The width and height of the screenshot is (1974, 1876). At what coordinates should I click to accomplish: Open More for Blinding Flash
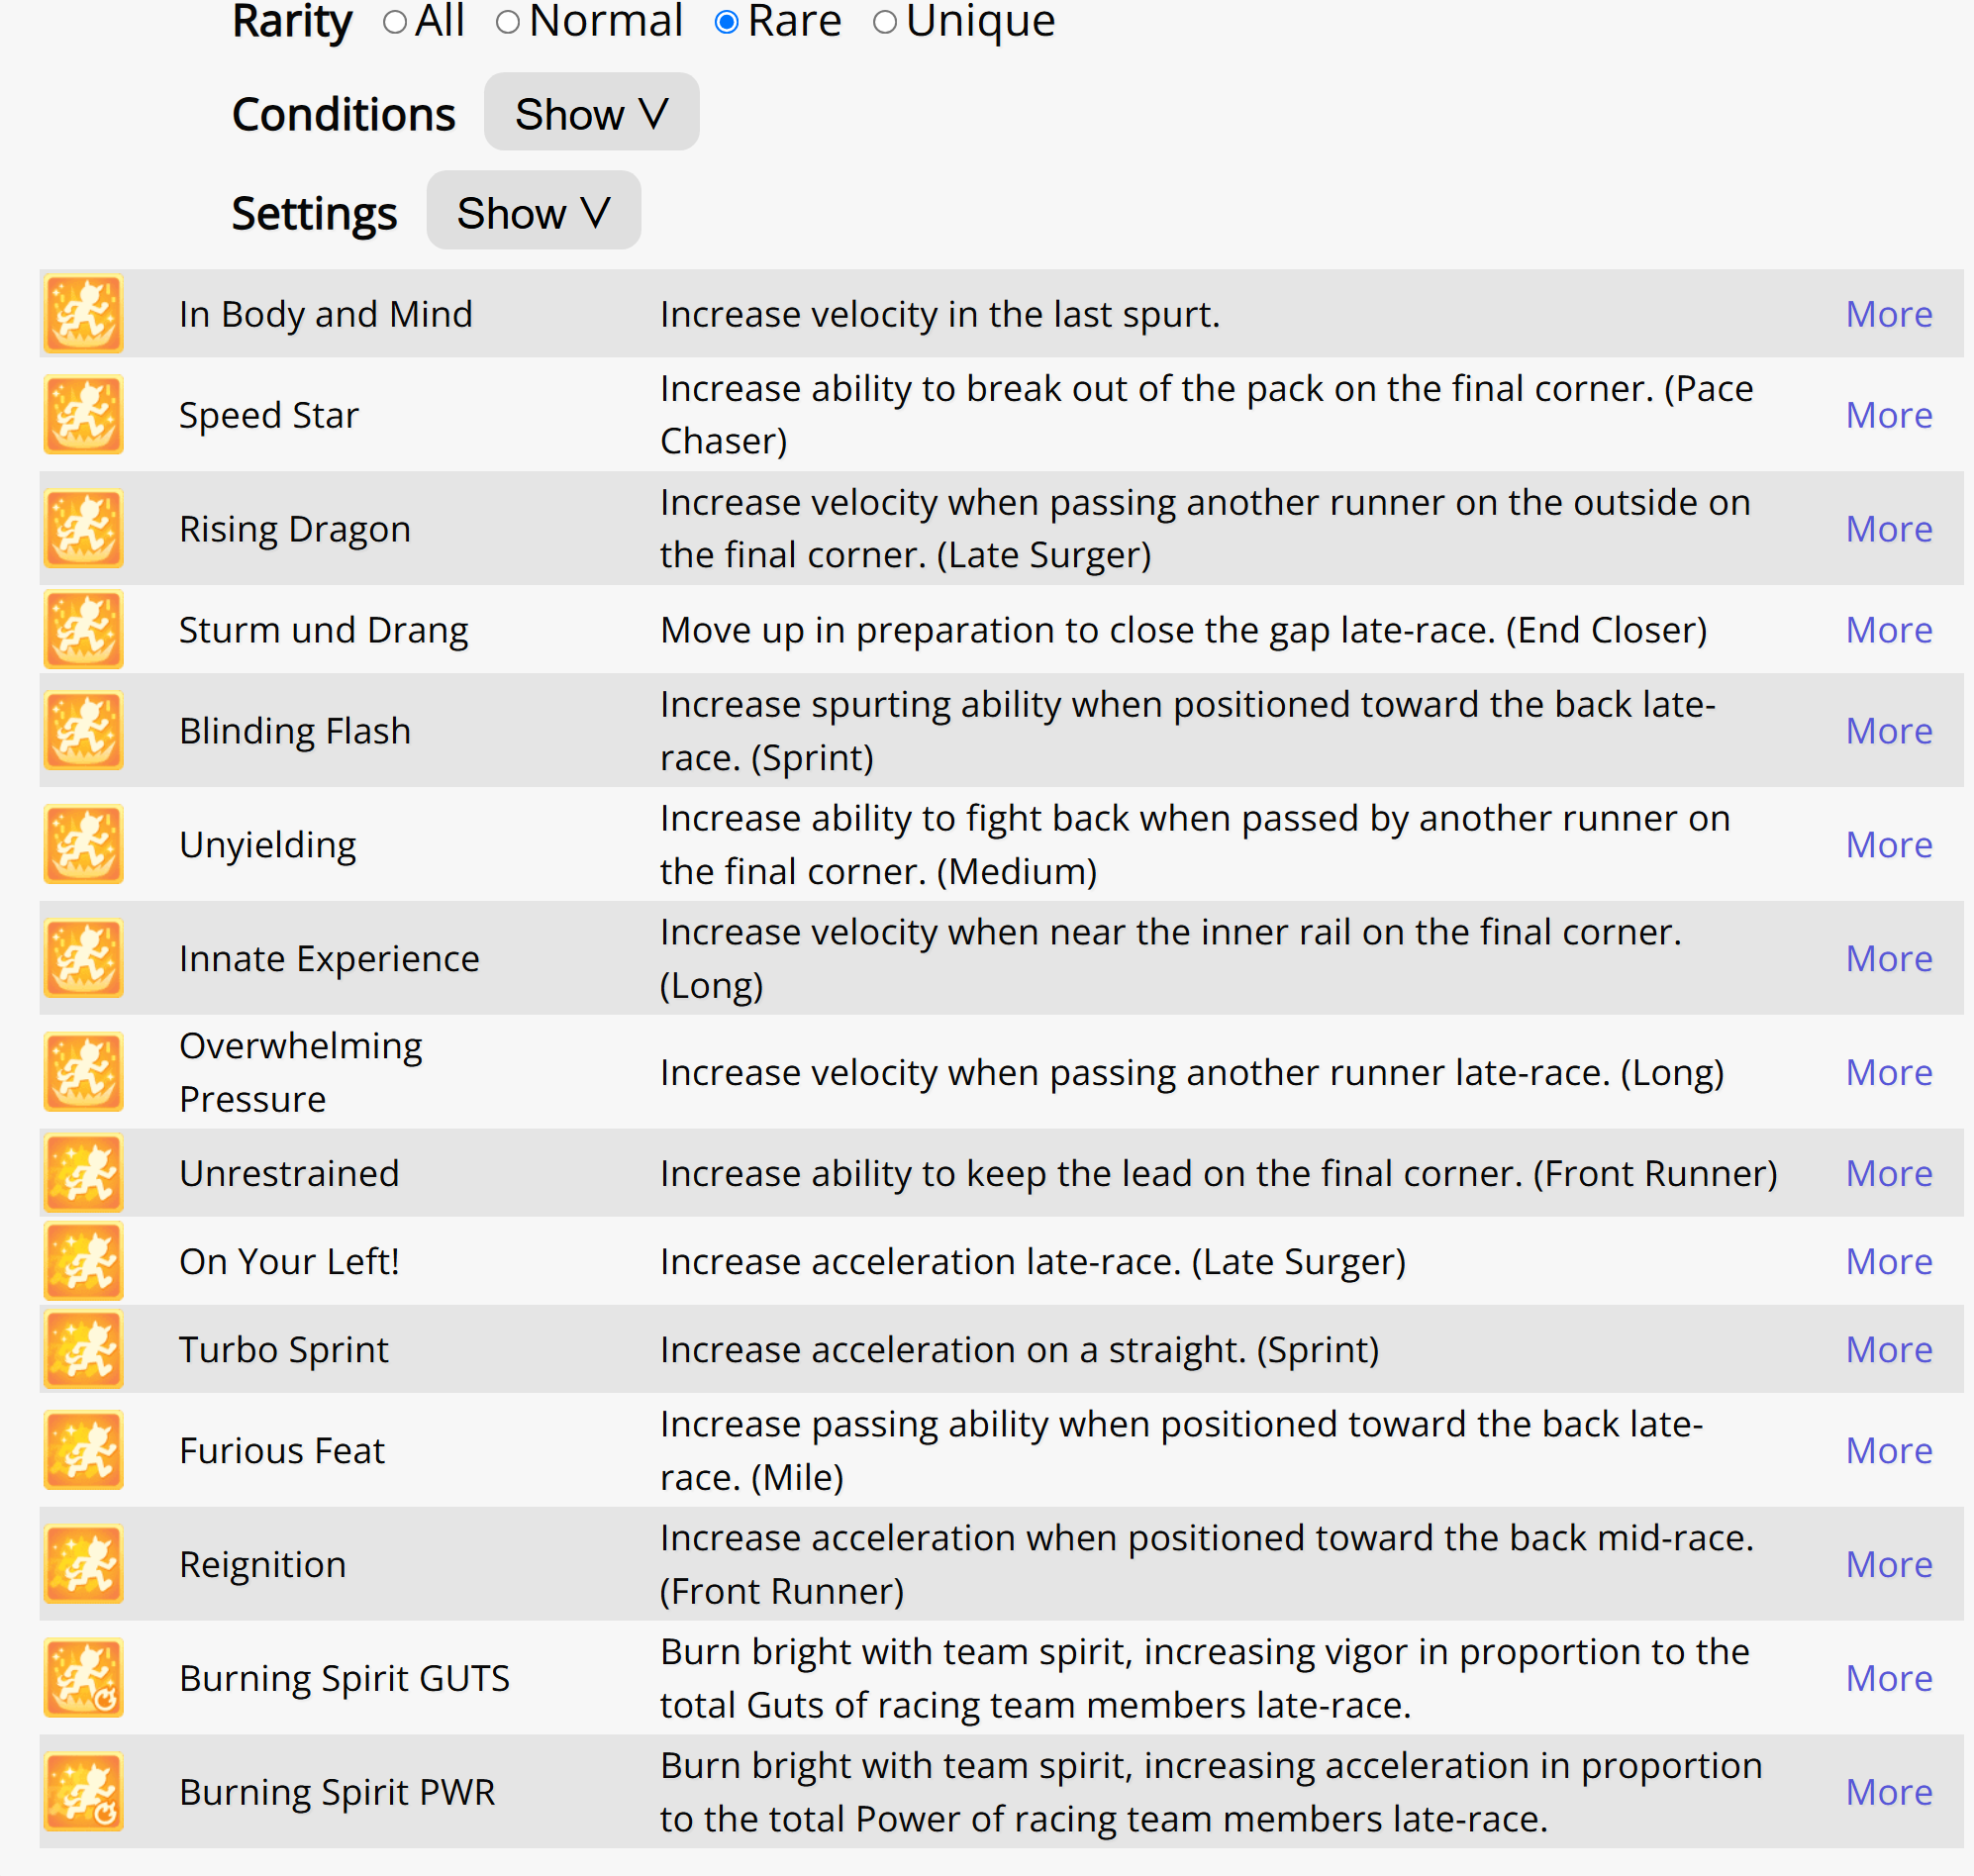[1889, 731]
